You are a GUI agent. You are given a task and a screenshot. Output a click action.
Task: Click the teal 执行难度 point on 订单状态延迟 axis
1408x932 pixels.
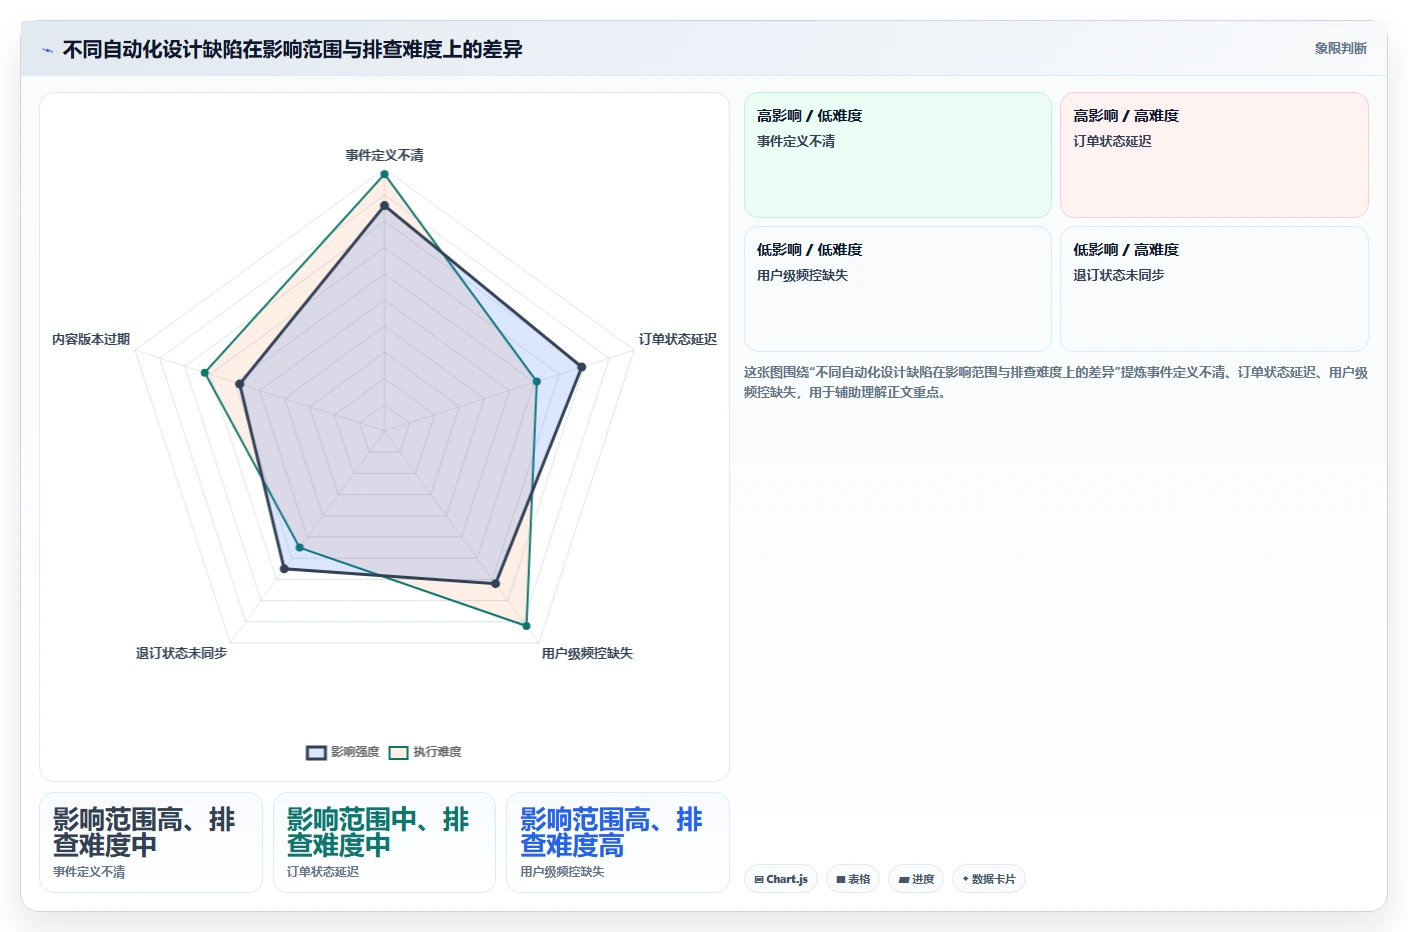(537, 381)
